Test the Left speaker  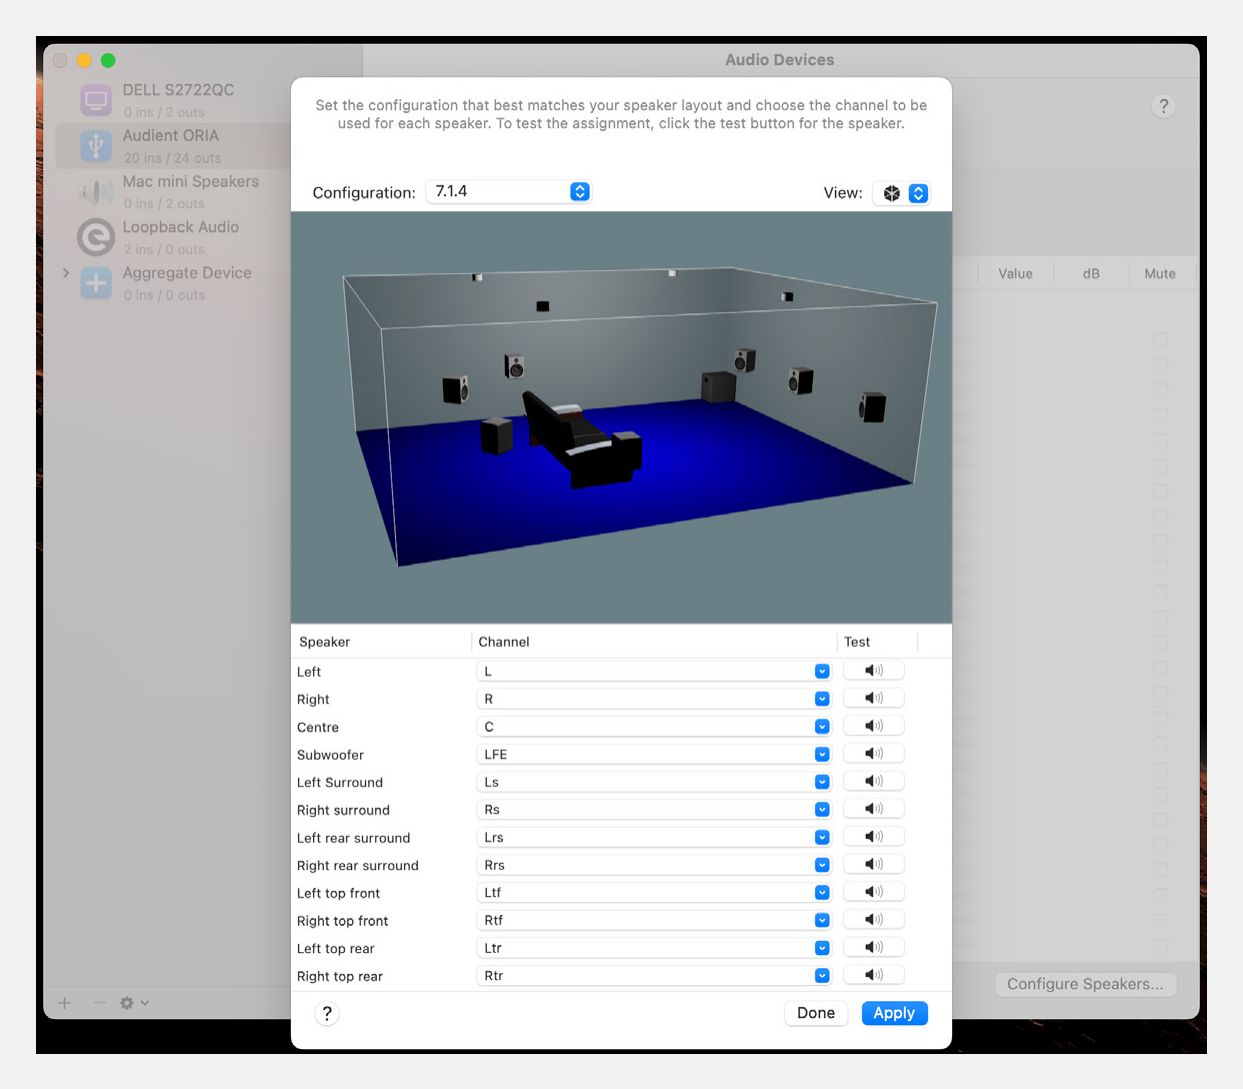[x=873, y=671]
